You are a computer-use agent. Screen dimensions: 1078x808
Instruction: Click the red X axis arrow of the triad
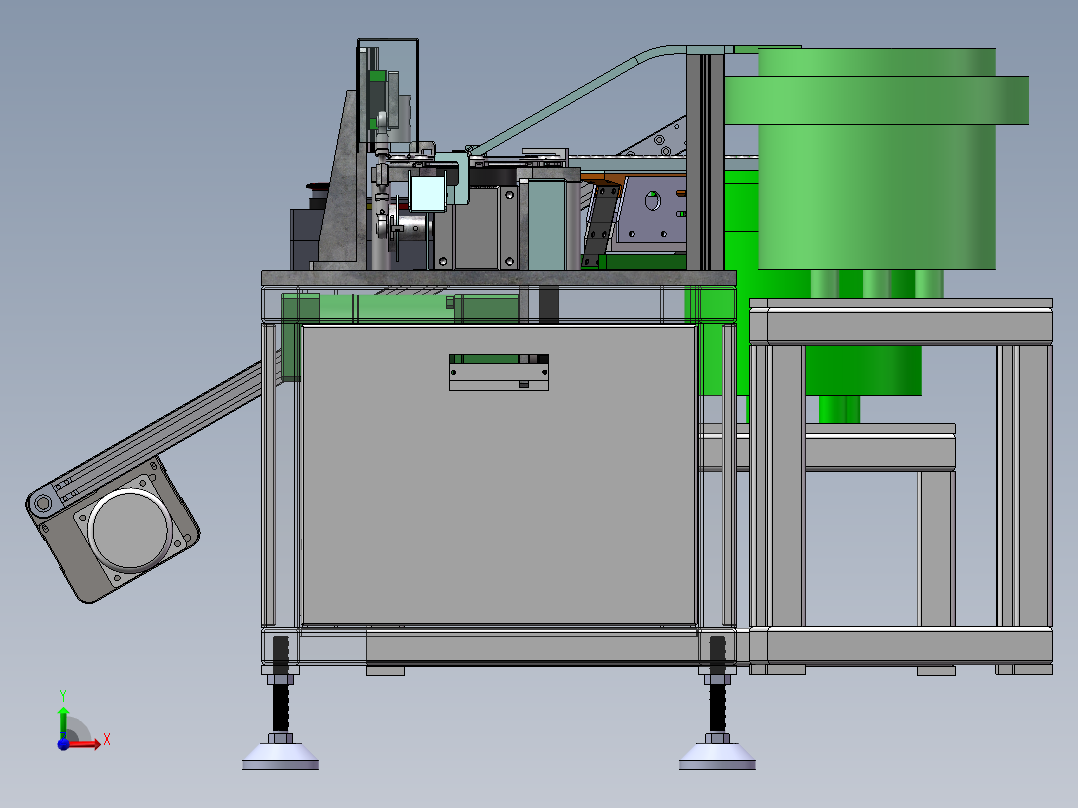click(84, 744)
